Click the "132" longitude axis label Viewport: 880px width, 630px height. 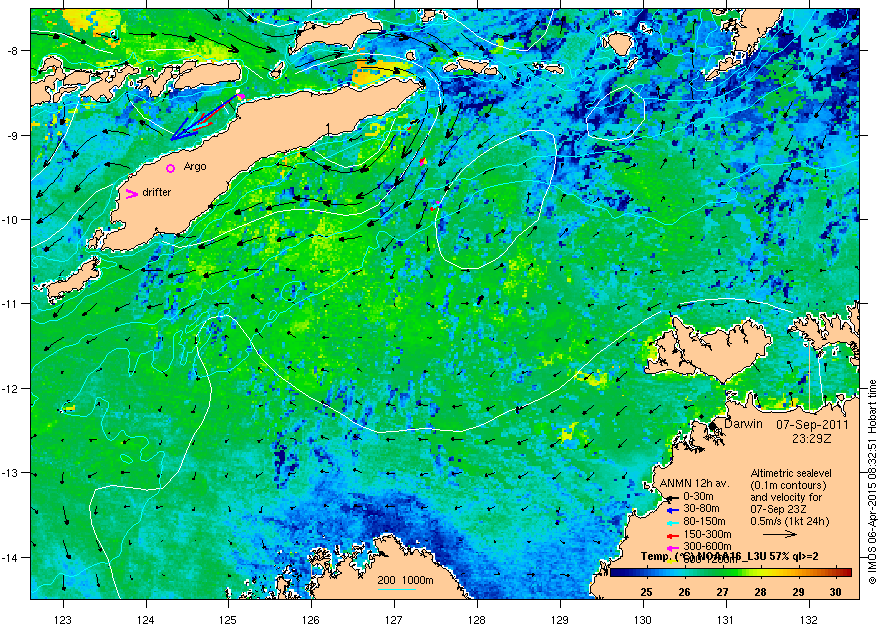tap(809, 620)
